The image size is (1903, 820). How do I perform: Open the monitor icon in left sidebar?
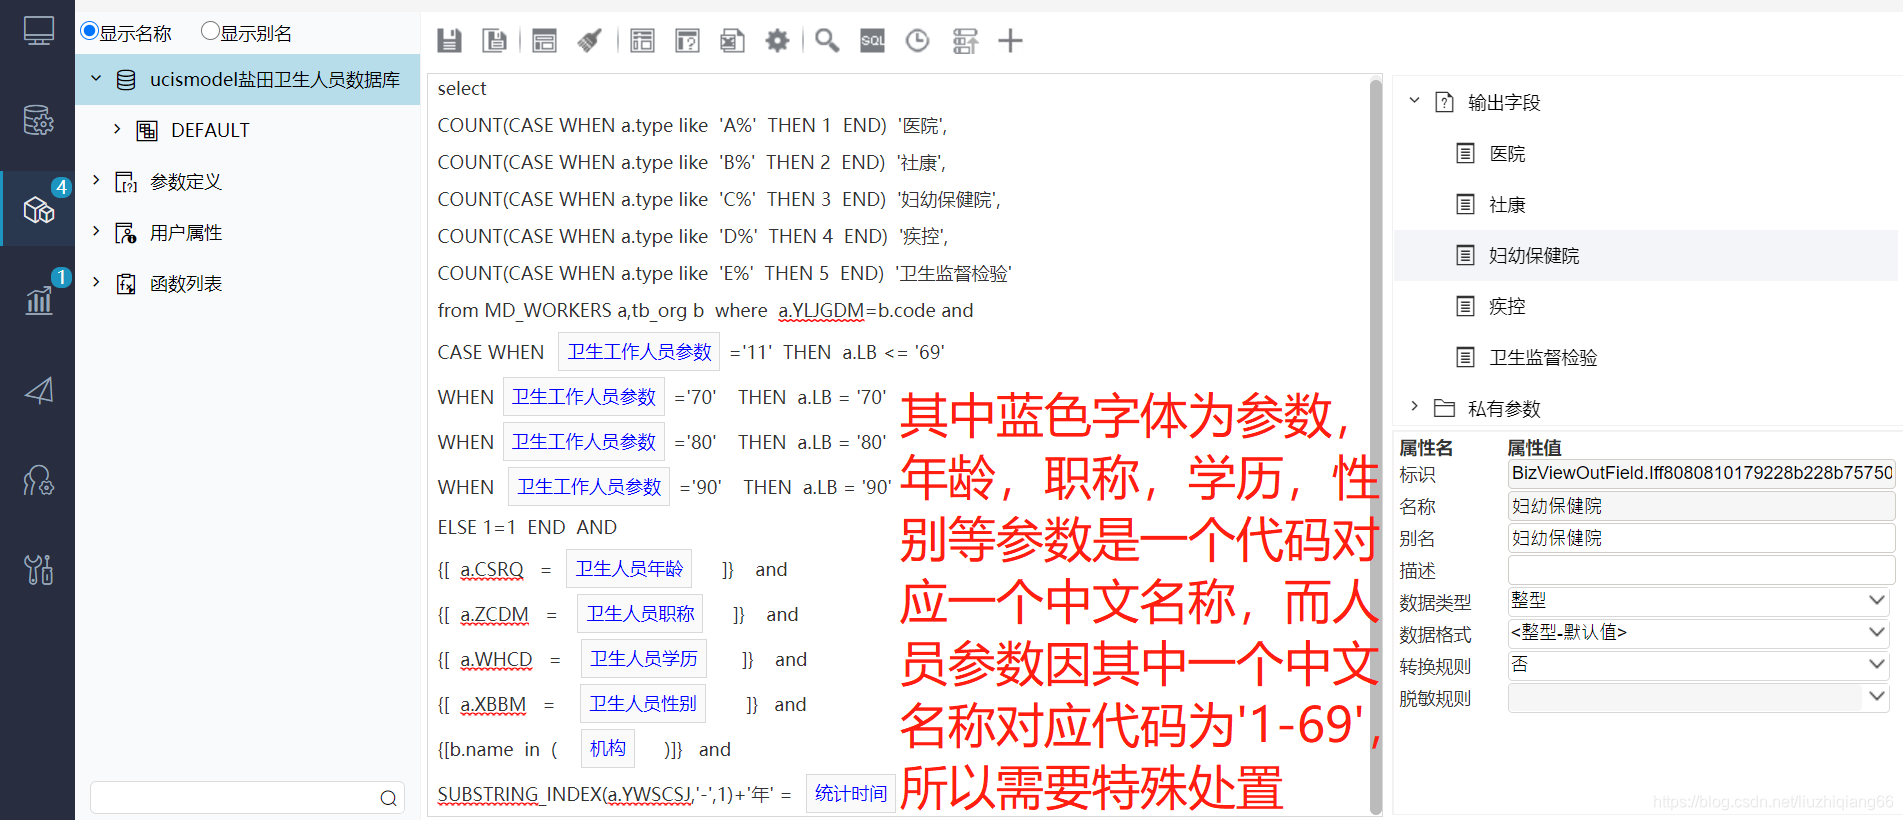click(38, 32)
